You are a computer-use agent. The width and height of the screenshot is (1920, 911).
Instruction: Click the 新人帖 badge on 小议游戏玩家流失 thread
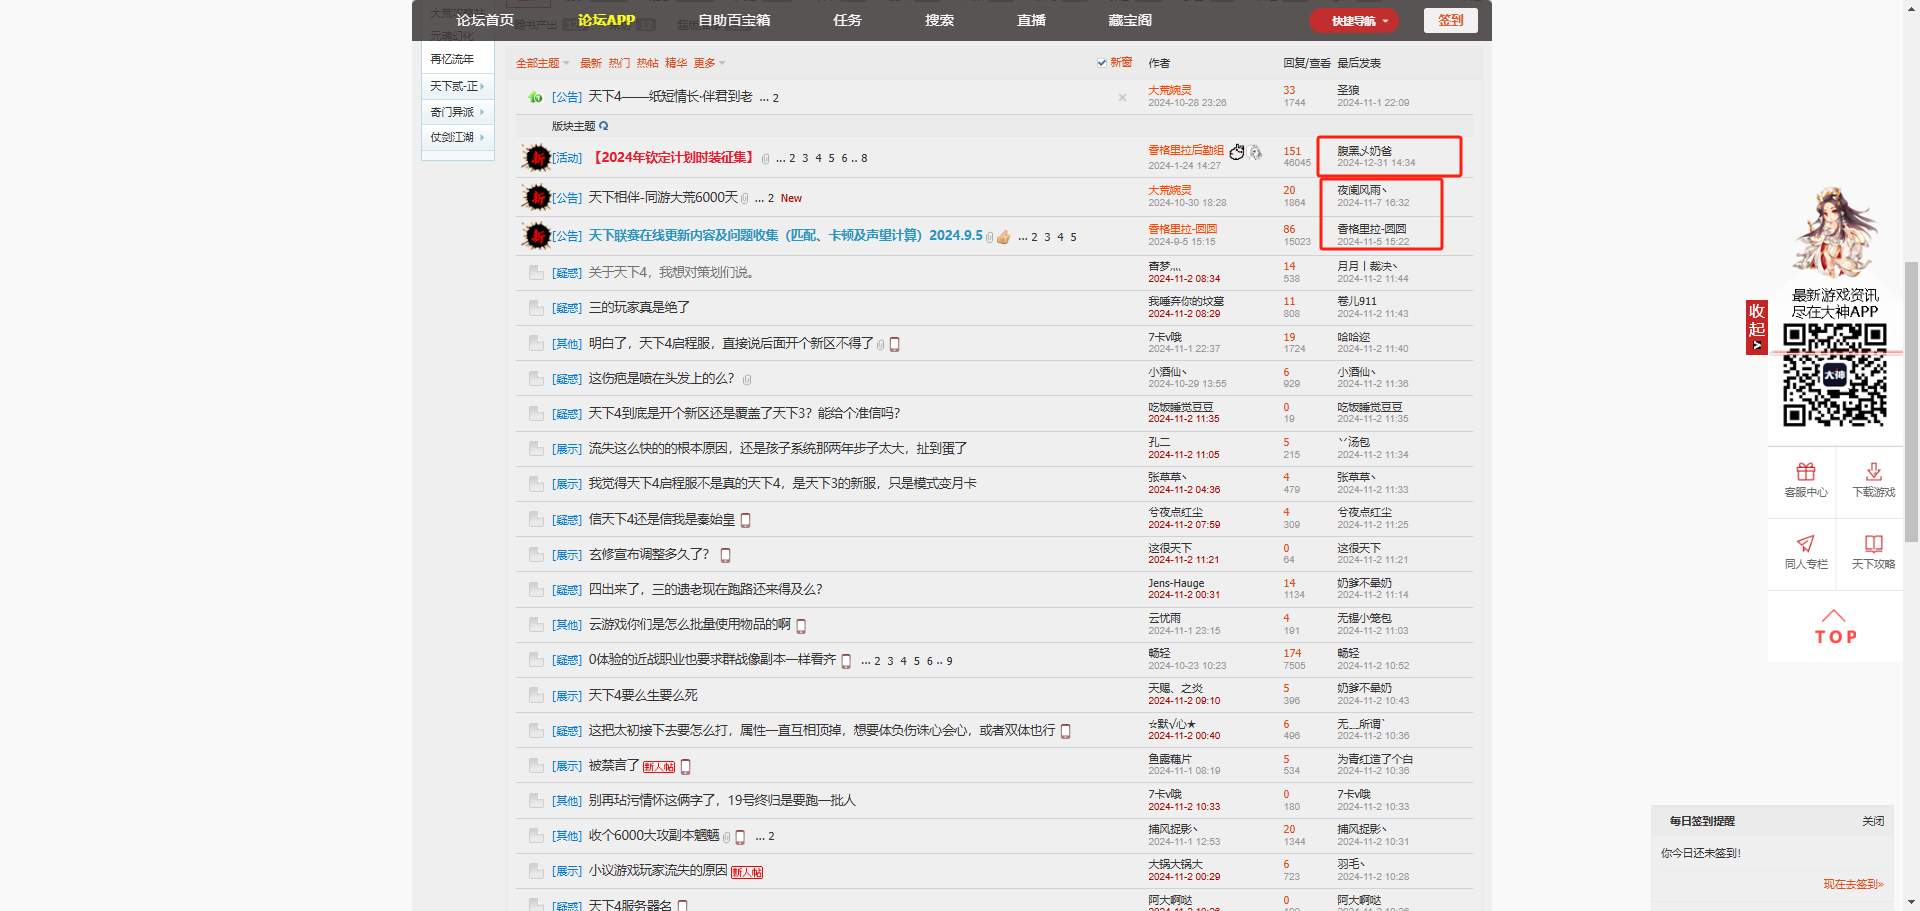point(747,872)
